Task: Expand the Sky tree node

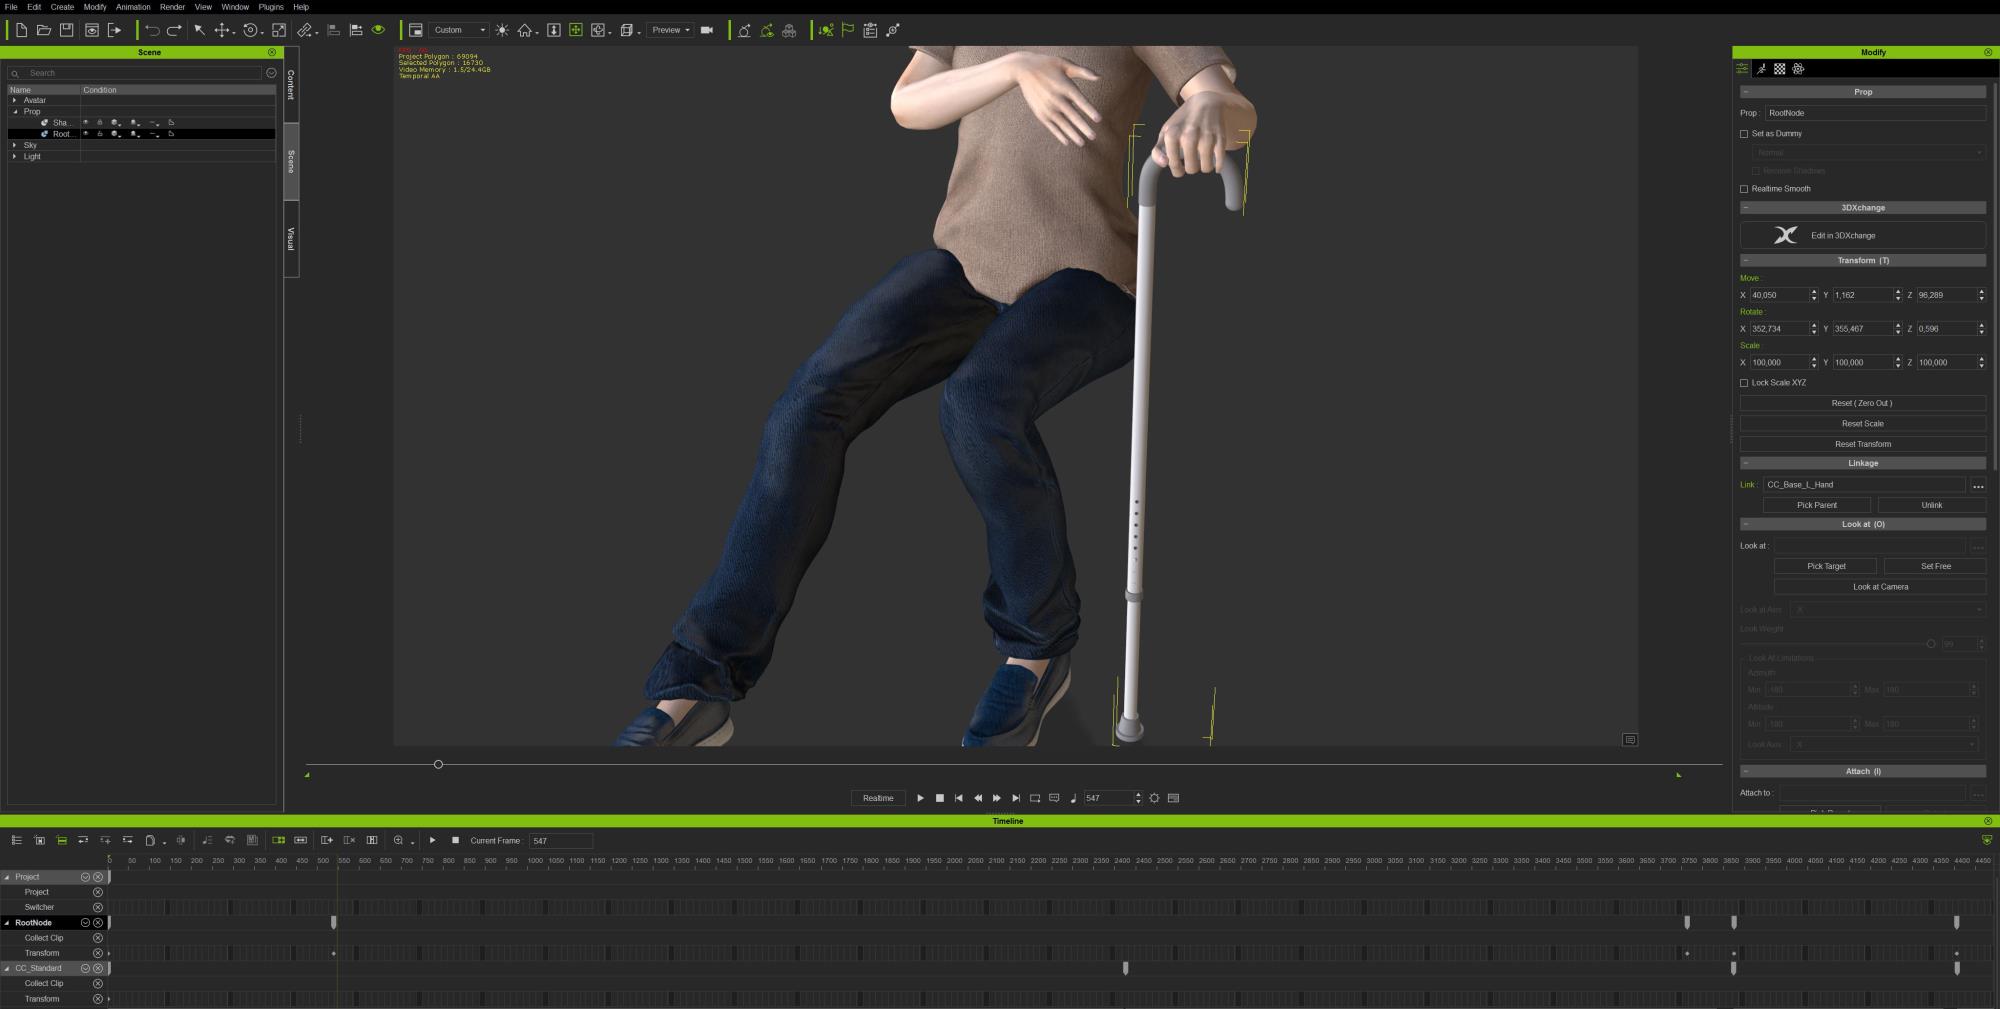Action: (x=14, y=145)
